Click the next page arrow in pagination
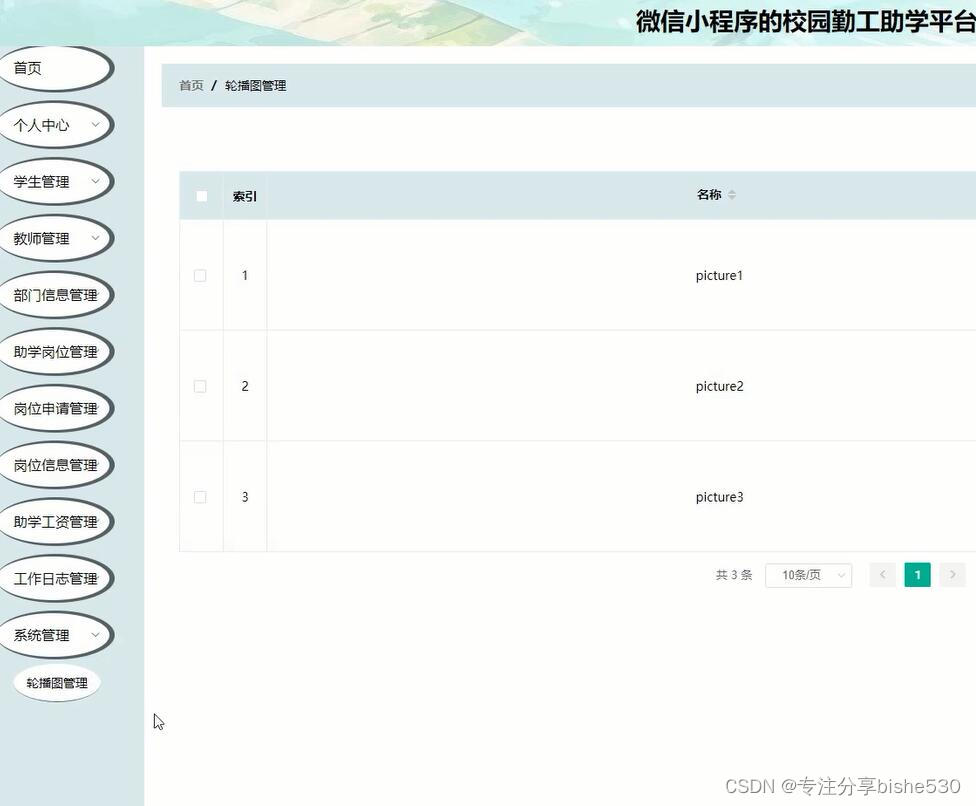The width and height of the screenshot is (976, 806). pyautogui.click(x=951, y=574)
